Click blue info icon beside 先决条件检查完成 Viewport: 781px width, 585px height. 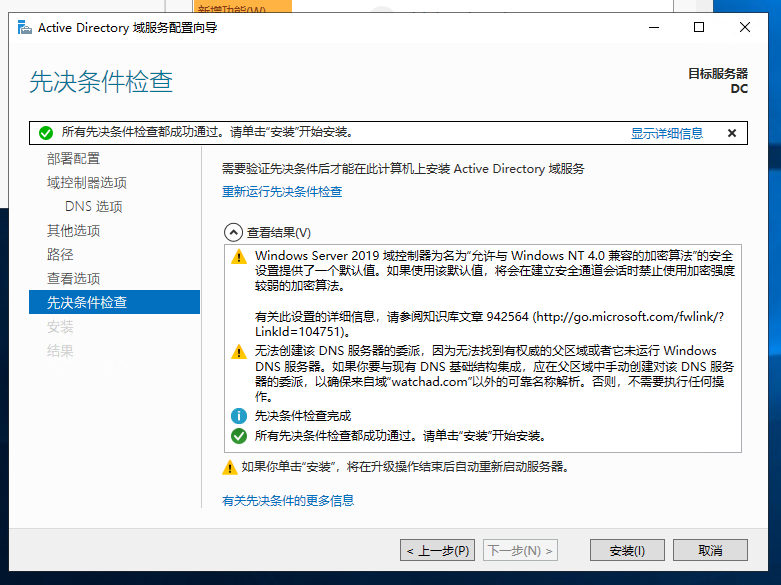click(x=238, y=416)
